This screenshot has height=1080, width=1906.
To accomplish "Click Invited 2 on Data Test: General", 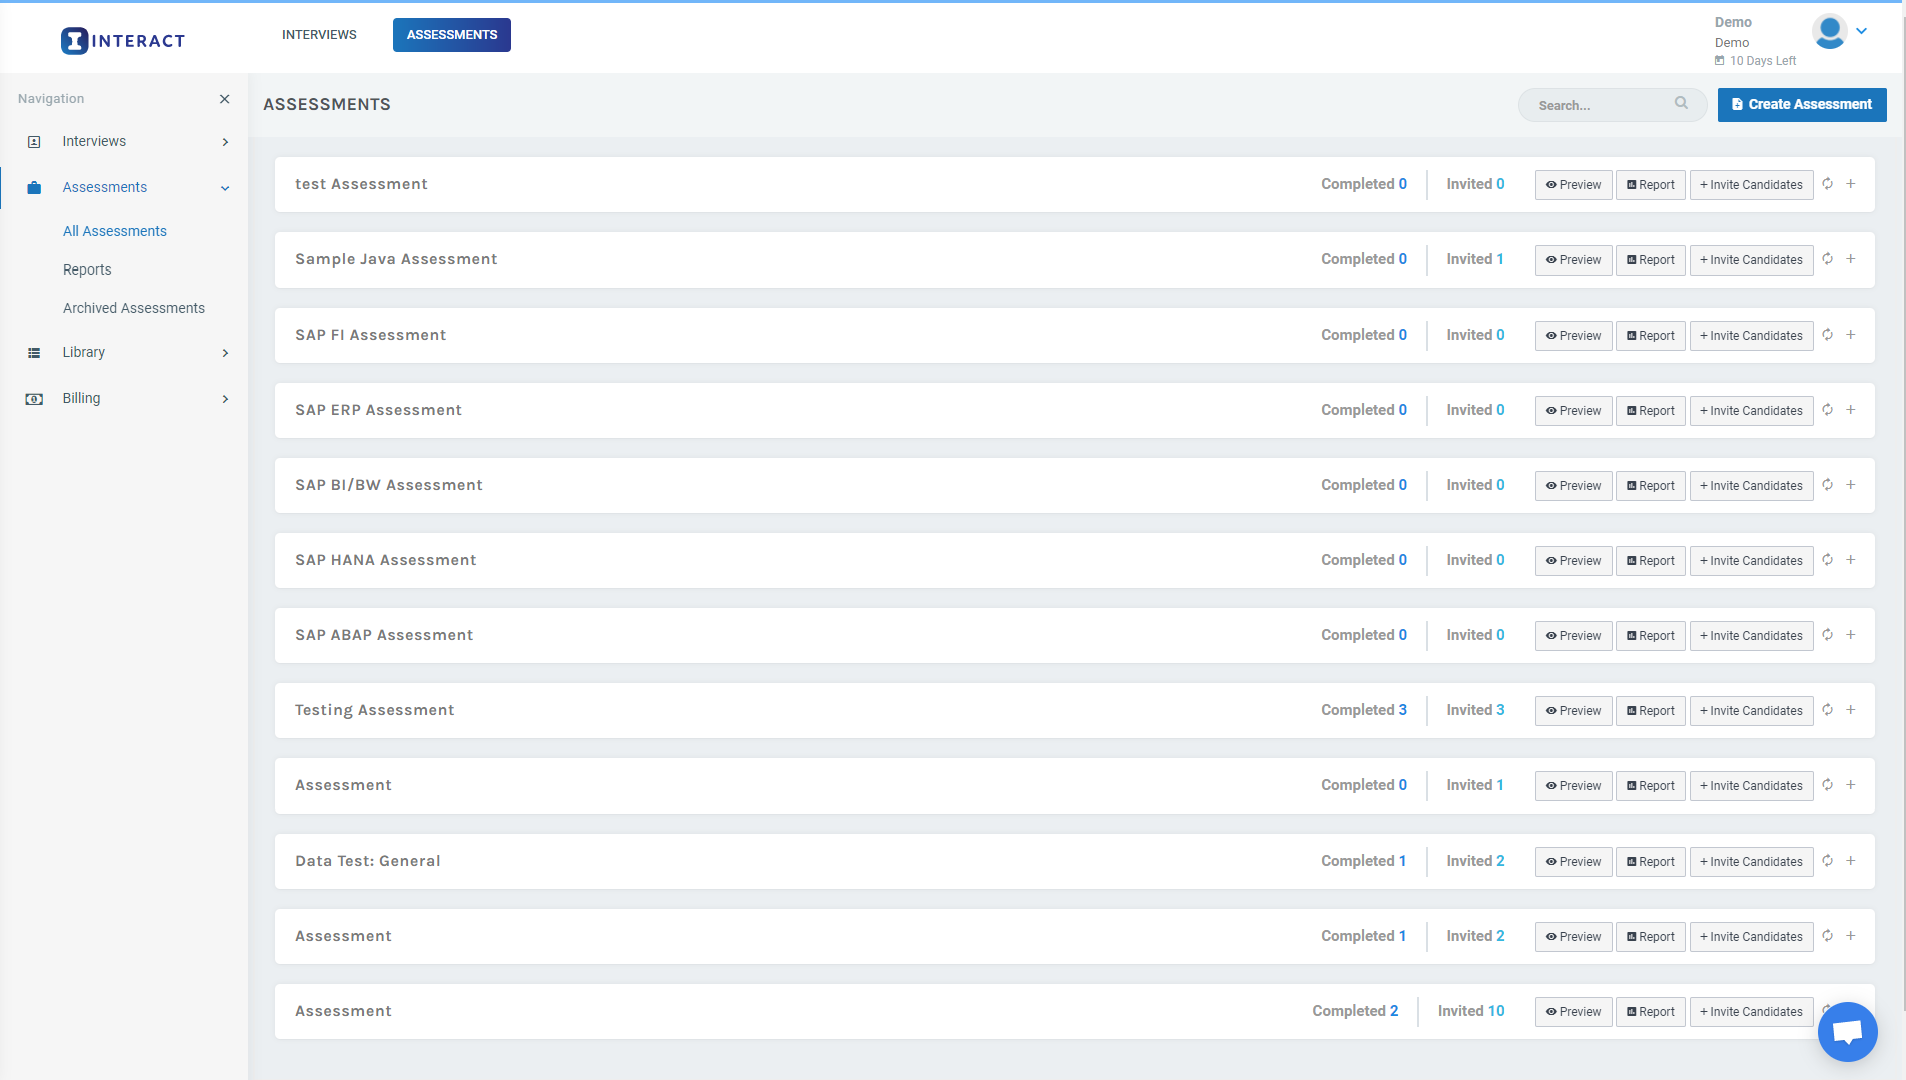I will [x=1475, y=861].
